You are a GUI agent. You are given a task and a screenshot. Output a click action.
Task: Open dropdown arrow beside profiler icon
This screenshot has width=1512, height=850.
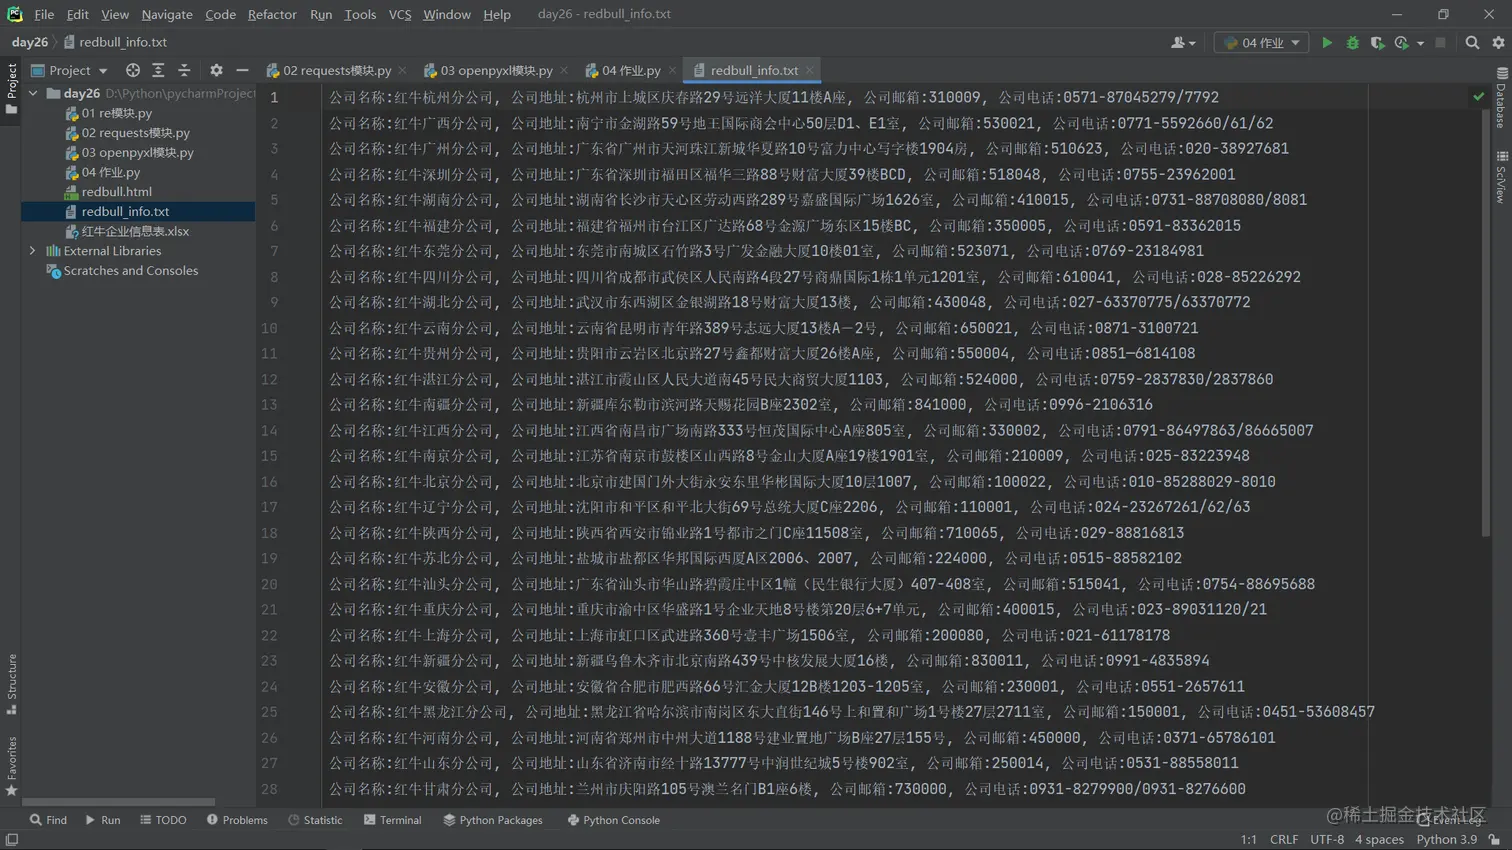[x=1420, y=43]
